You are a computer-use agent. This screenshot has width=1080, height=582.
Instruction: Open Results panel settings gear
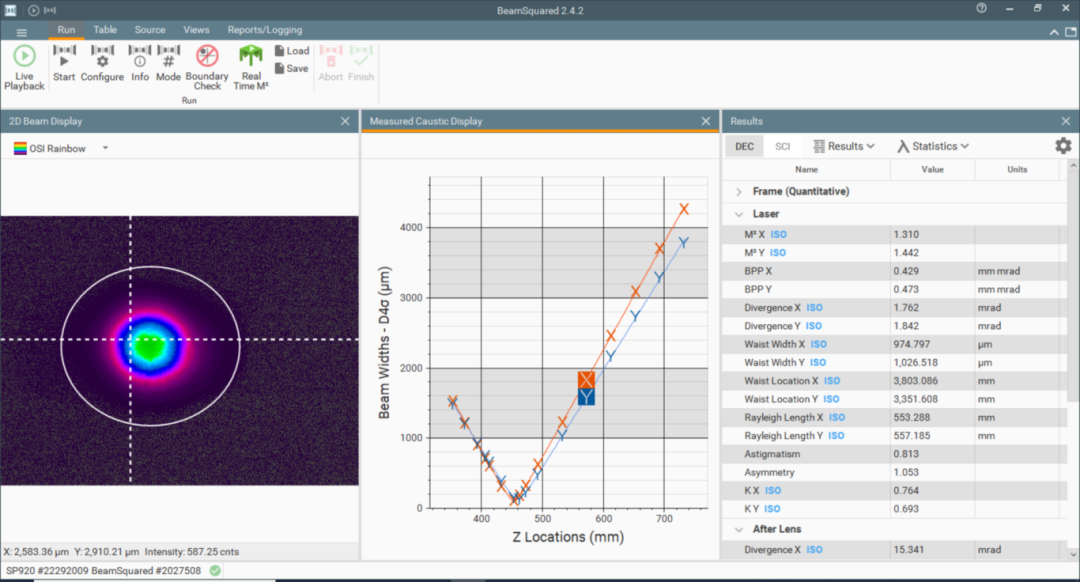(1063, 146)
